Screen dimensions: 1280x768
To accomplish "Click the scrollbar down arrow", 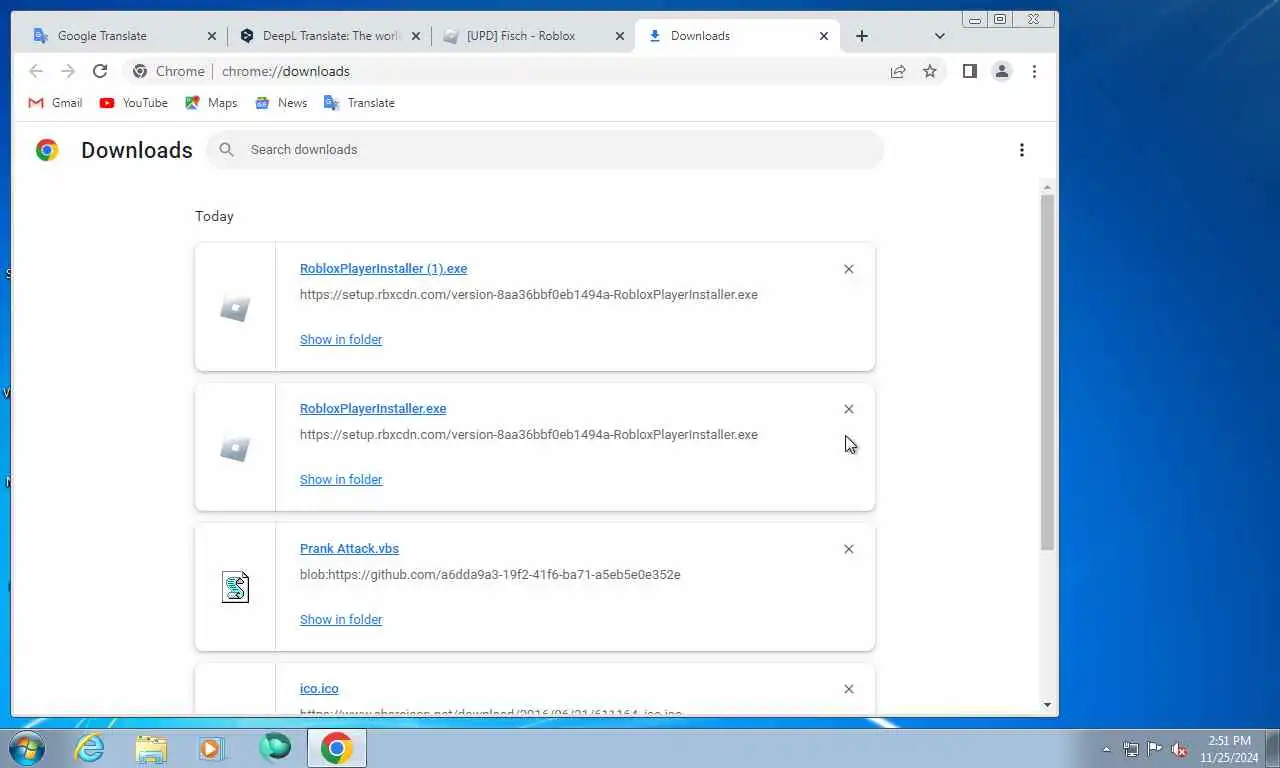I will pyautogui.click(x=1047, y=705).
